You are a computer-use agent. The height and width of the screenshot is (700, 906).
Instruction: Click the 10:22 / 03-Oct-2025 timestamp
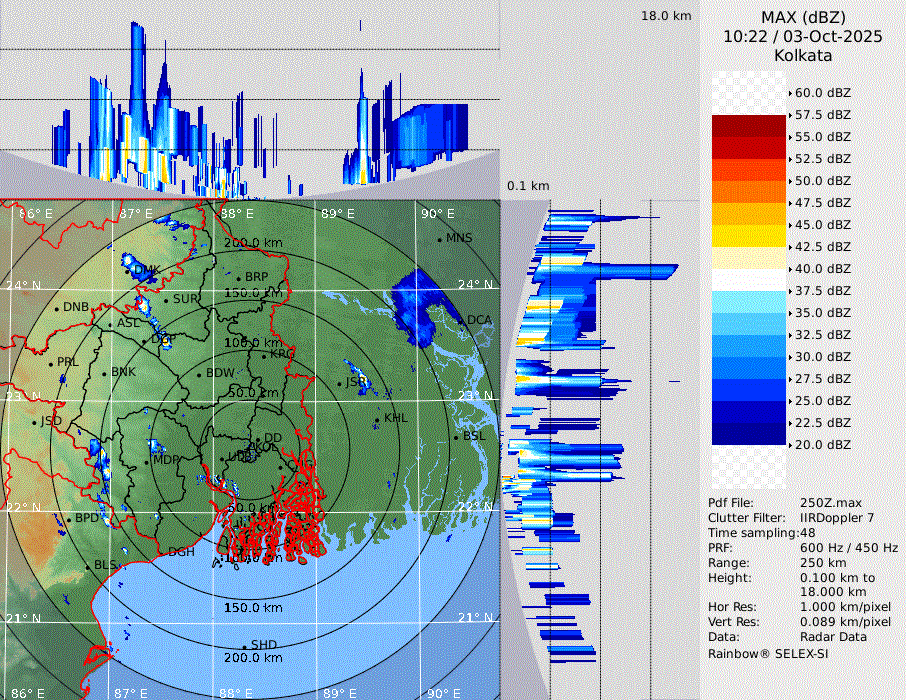[803, 36]
